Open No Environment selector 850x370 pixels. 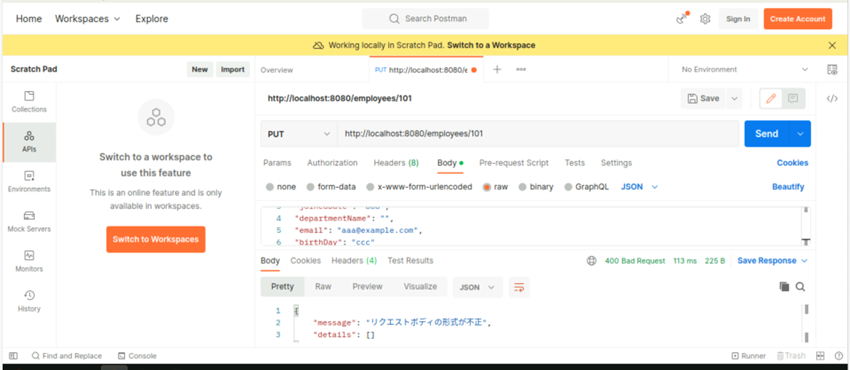(x=744, y=69)
